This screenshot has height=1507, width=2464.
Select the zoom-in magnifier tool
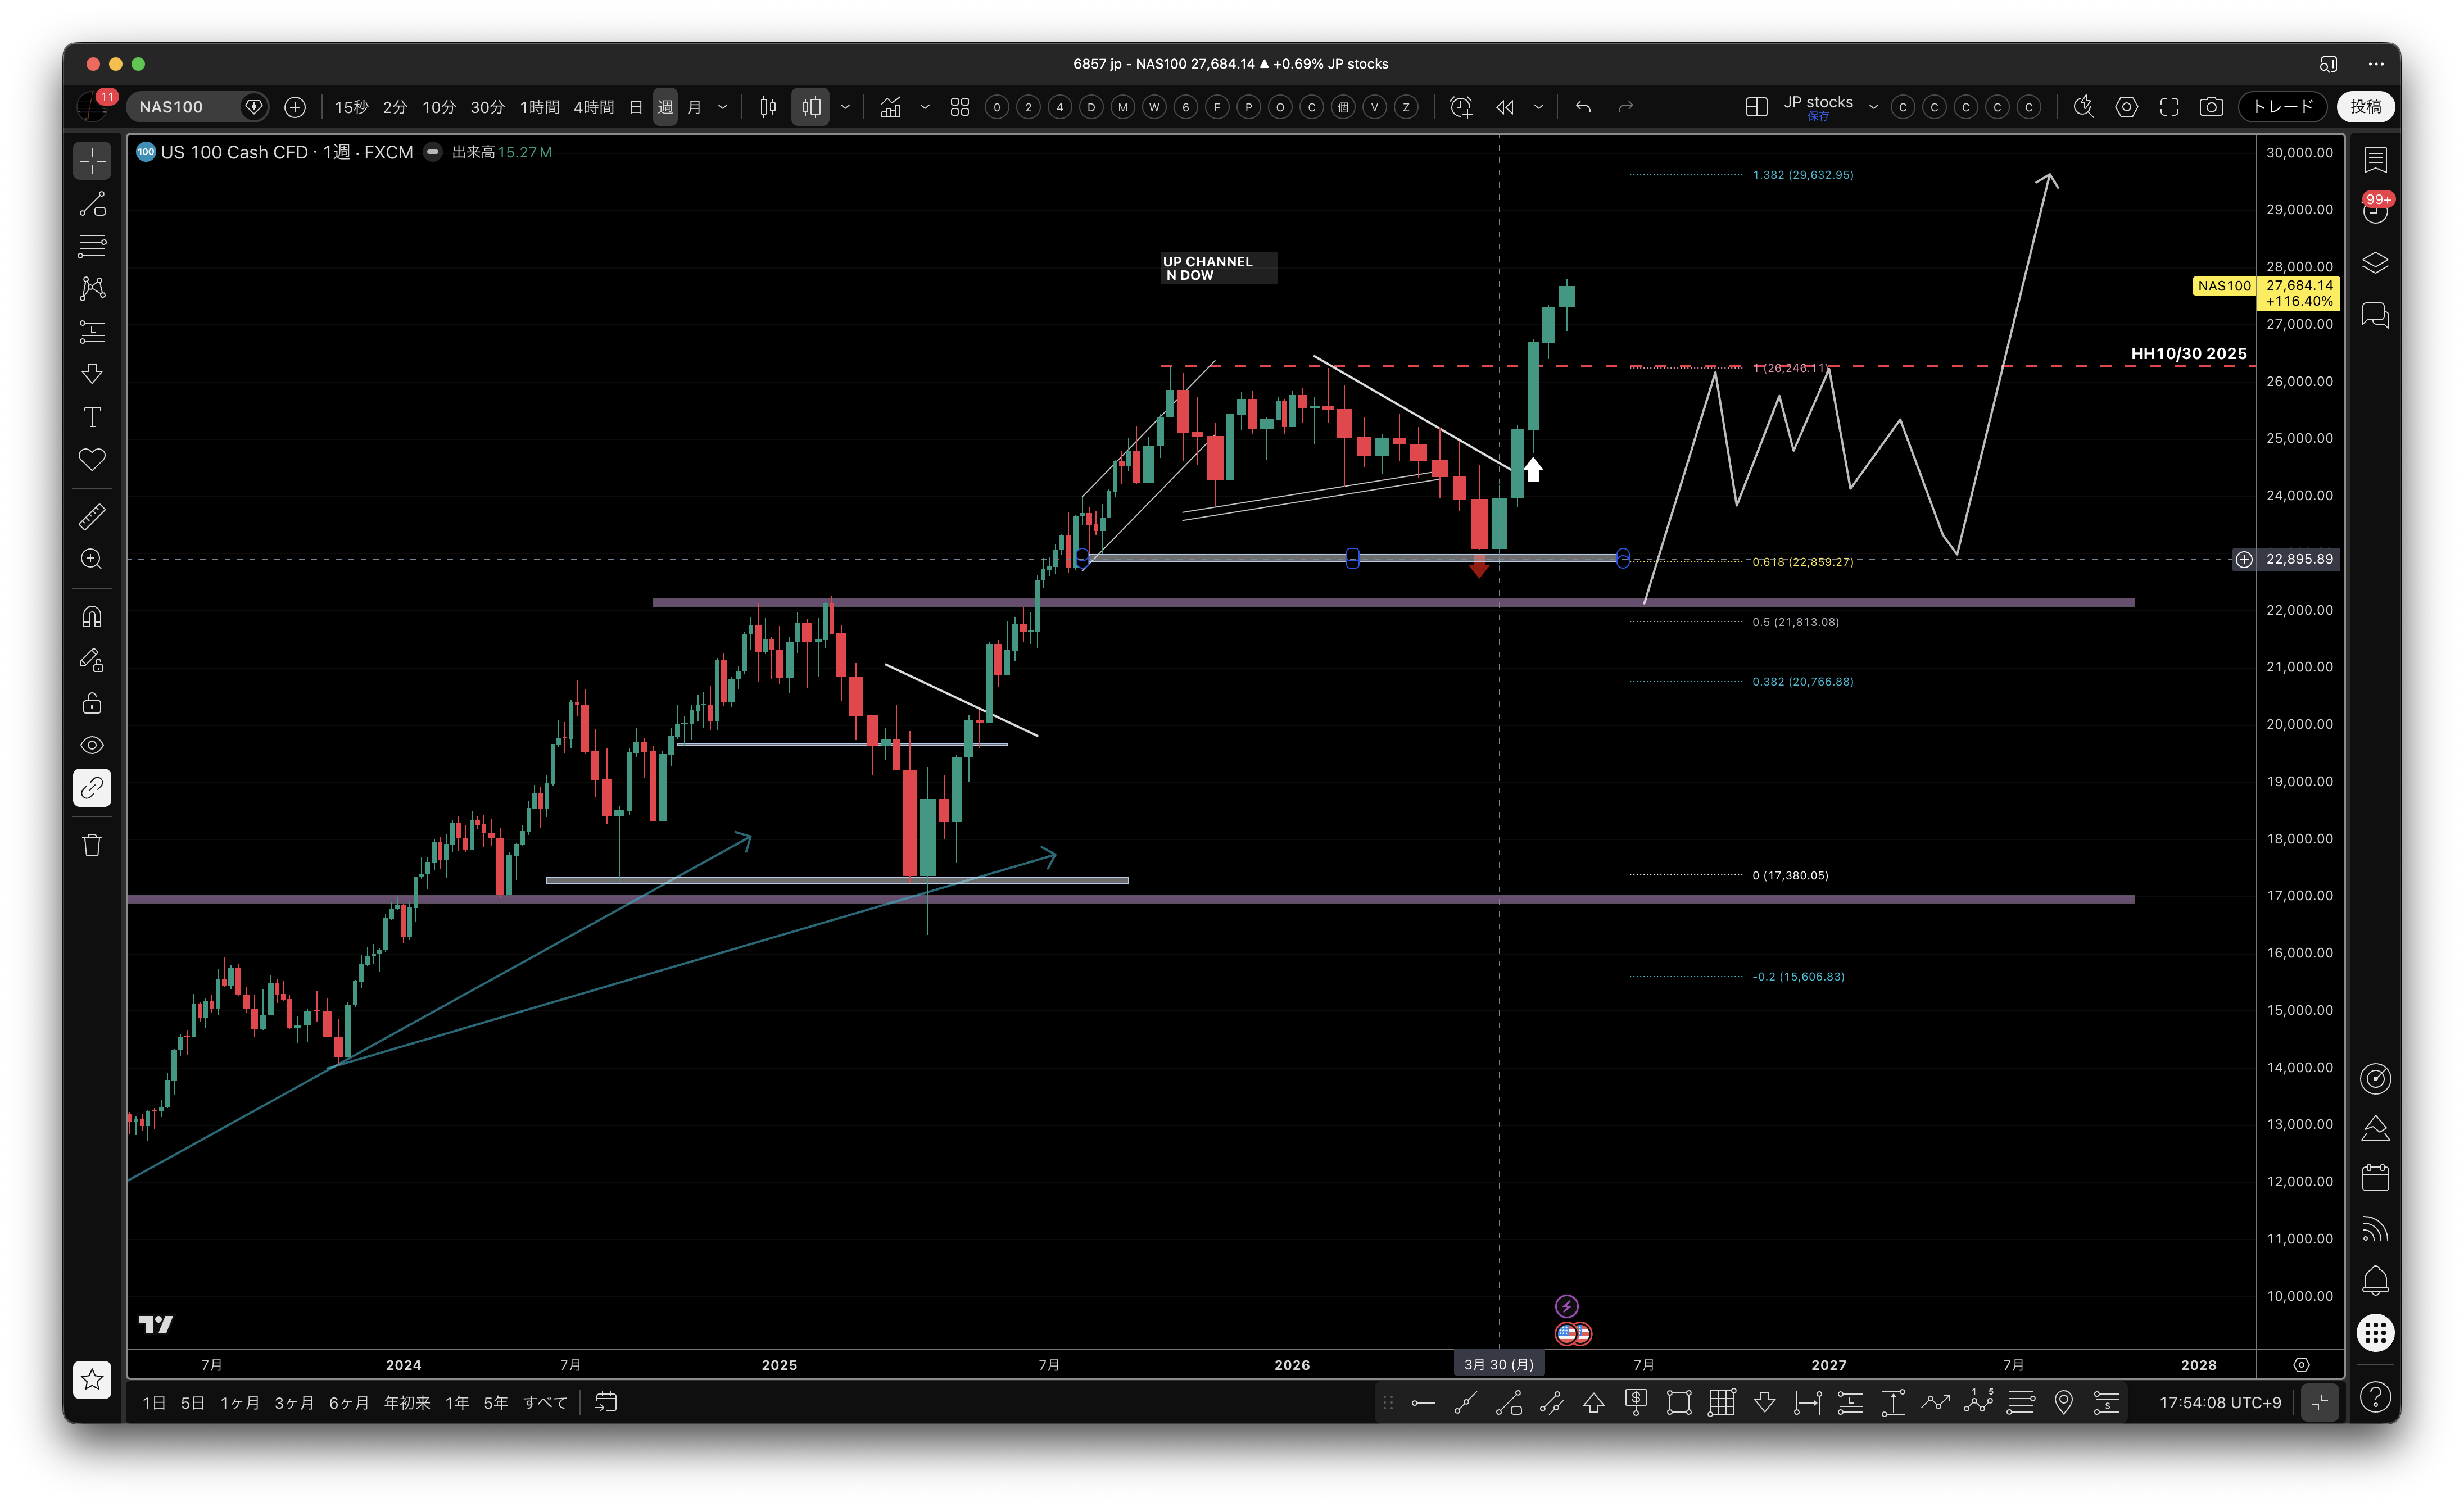tap(92, 559)
